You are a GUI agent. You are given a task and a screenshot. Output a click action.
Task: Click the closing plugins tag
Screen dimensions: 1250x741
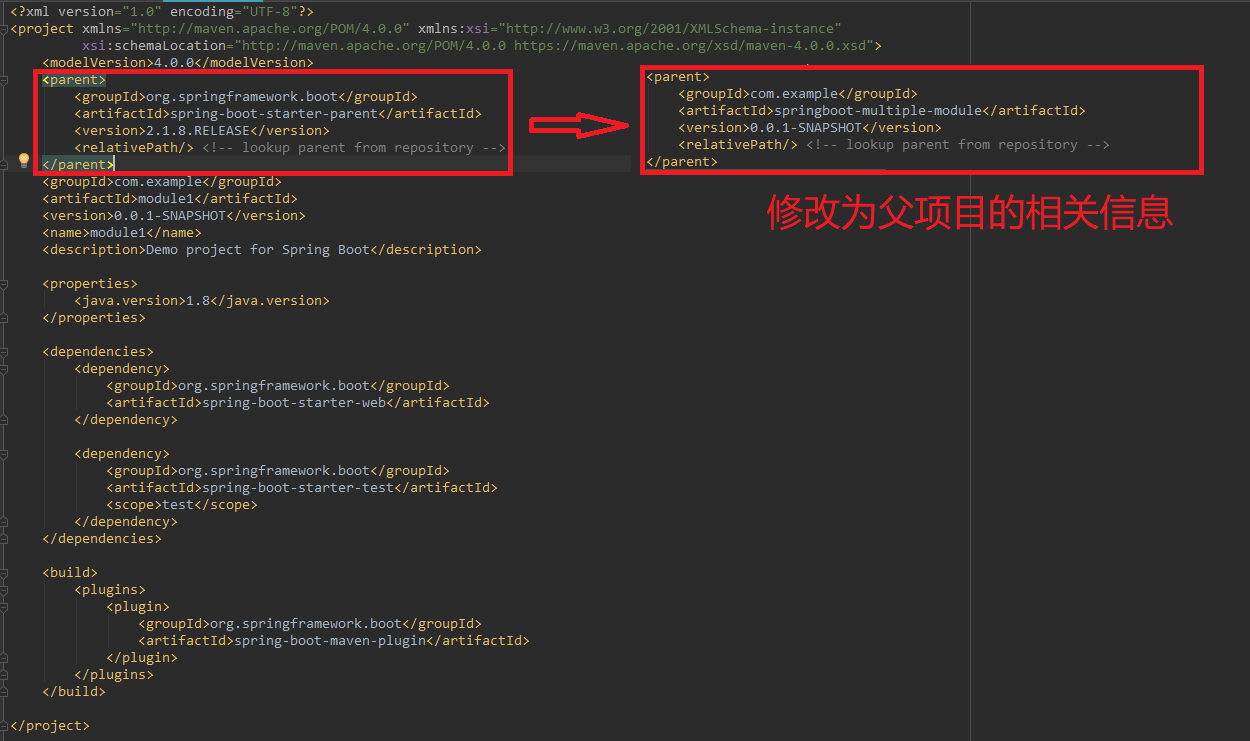coord(114,675)
